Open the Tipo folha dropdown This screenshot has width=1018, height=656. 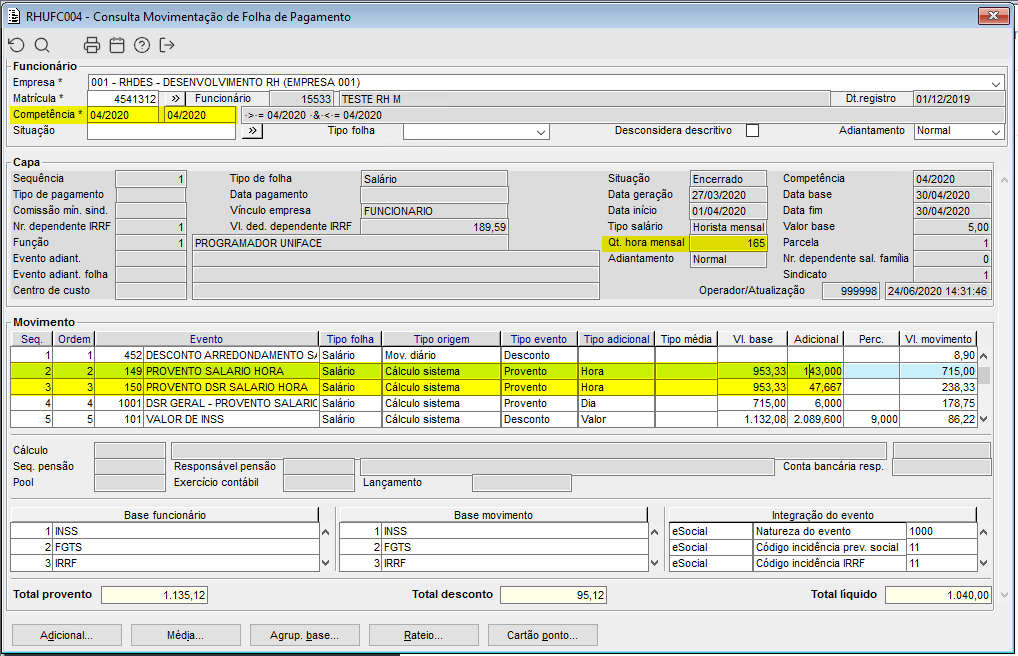click(x=541, y=132)
